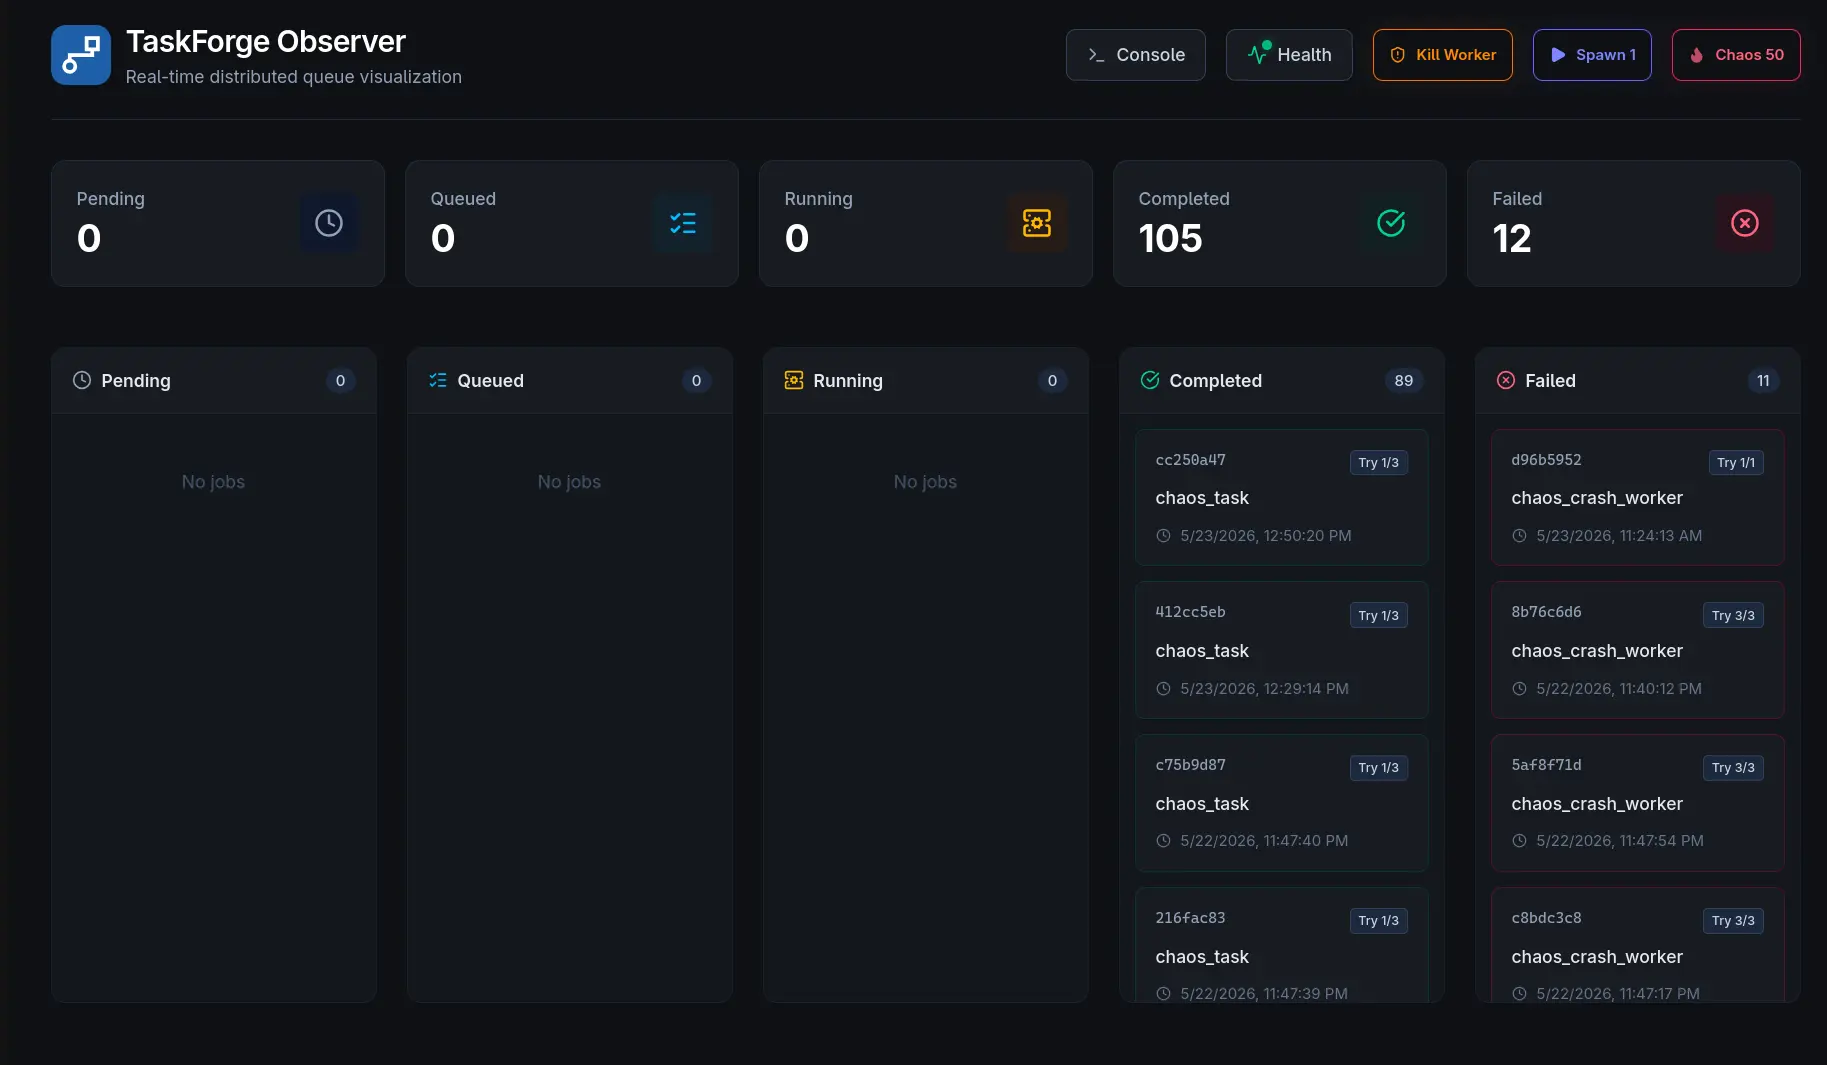Click the X-circle icon in Failed stat card

click(x=1745, y=223)
